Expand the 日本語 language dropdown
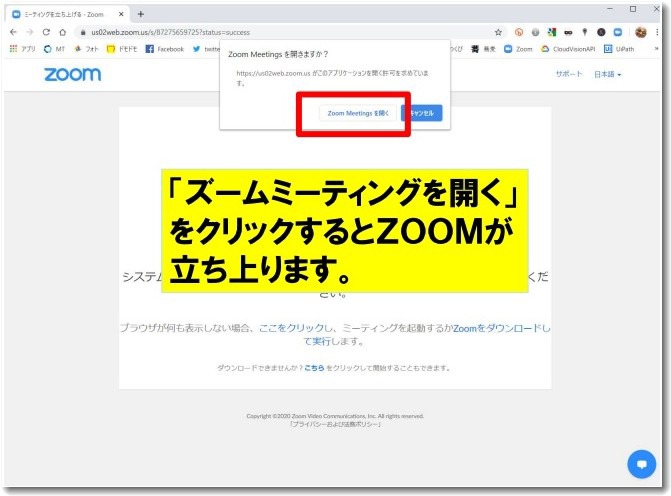Screen dimensions: 671x496 coord(607,74)
